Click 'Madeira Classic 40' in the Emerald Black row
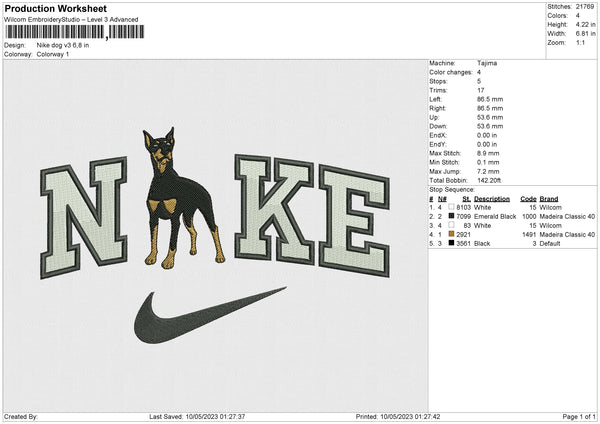 pyautogui.click(x=567, y=216)
